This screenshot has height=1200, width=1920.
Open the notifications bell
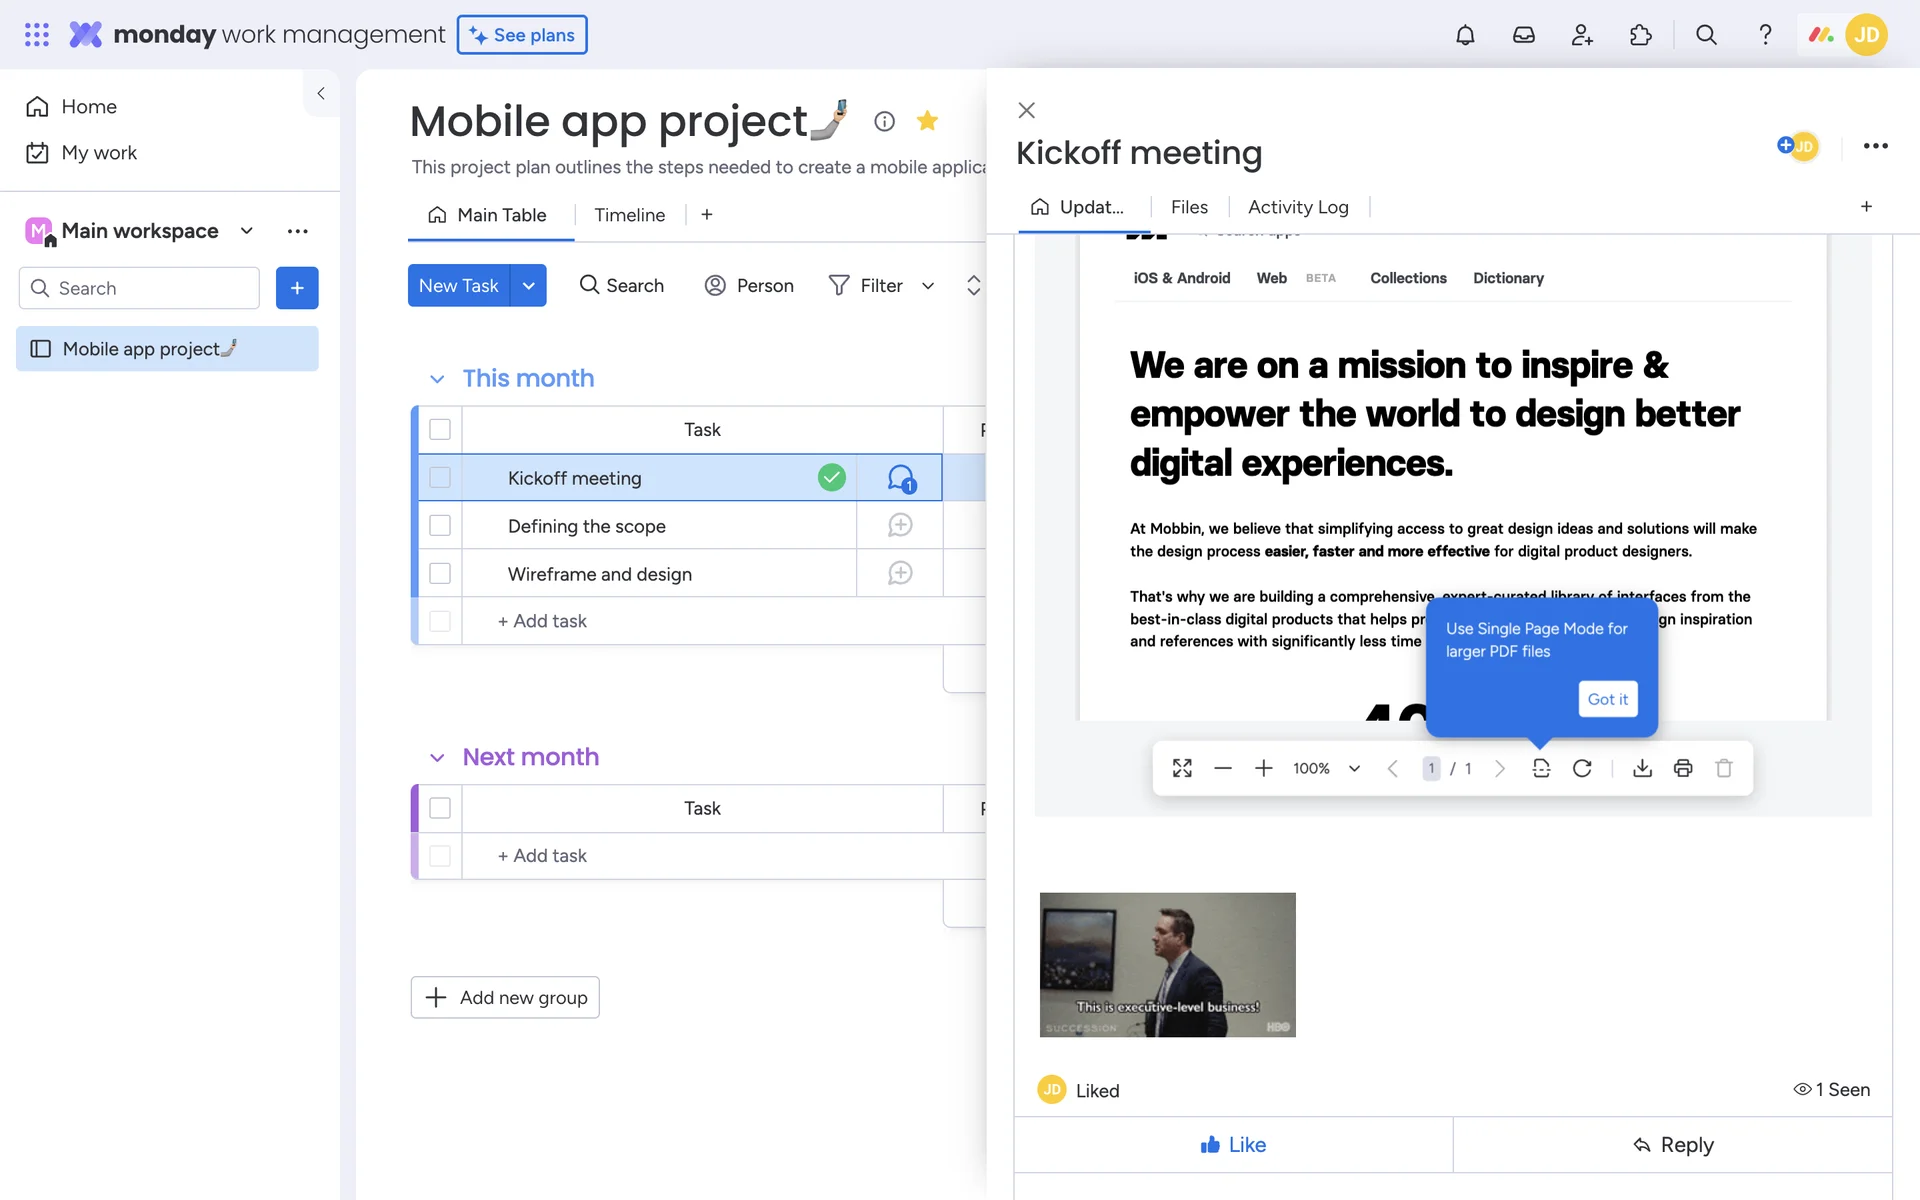coord(1465,35)
